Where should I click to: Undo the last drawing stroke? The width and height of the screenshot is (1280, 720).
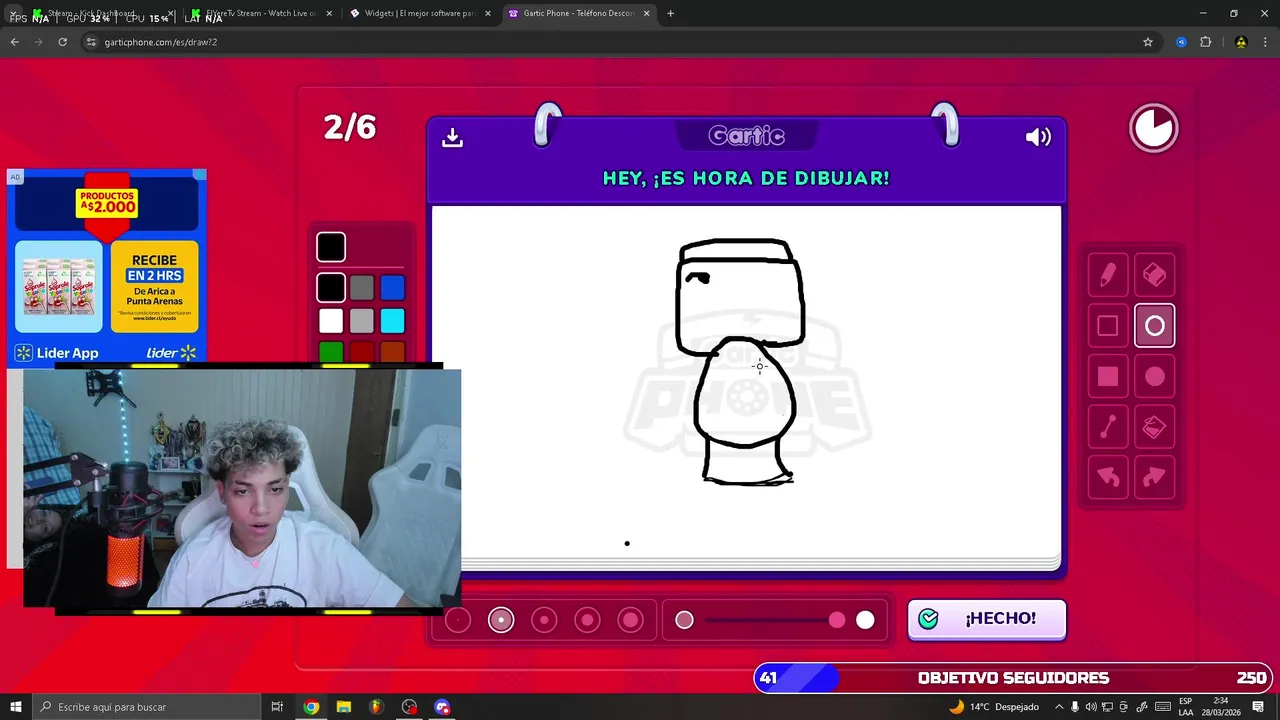click(x=1108, y=478)
